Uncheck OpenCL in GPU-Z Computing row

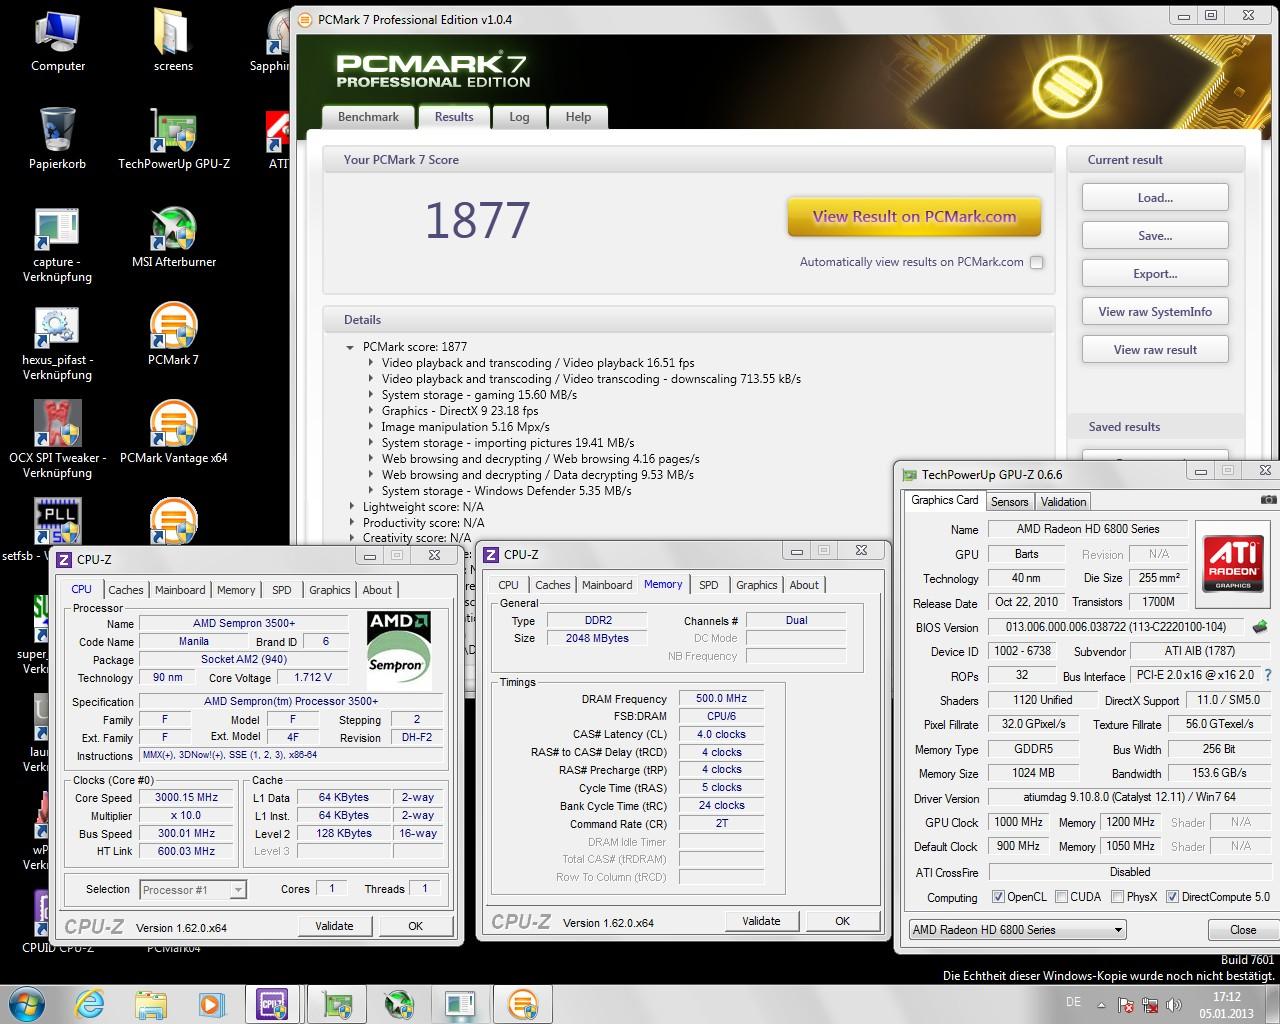coord(998,897)
